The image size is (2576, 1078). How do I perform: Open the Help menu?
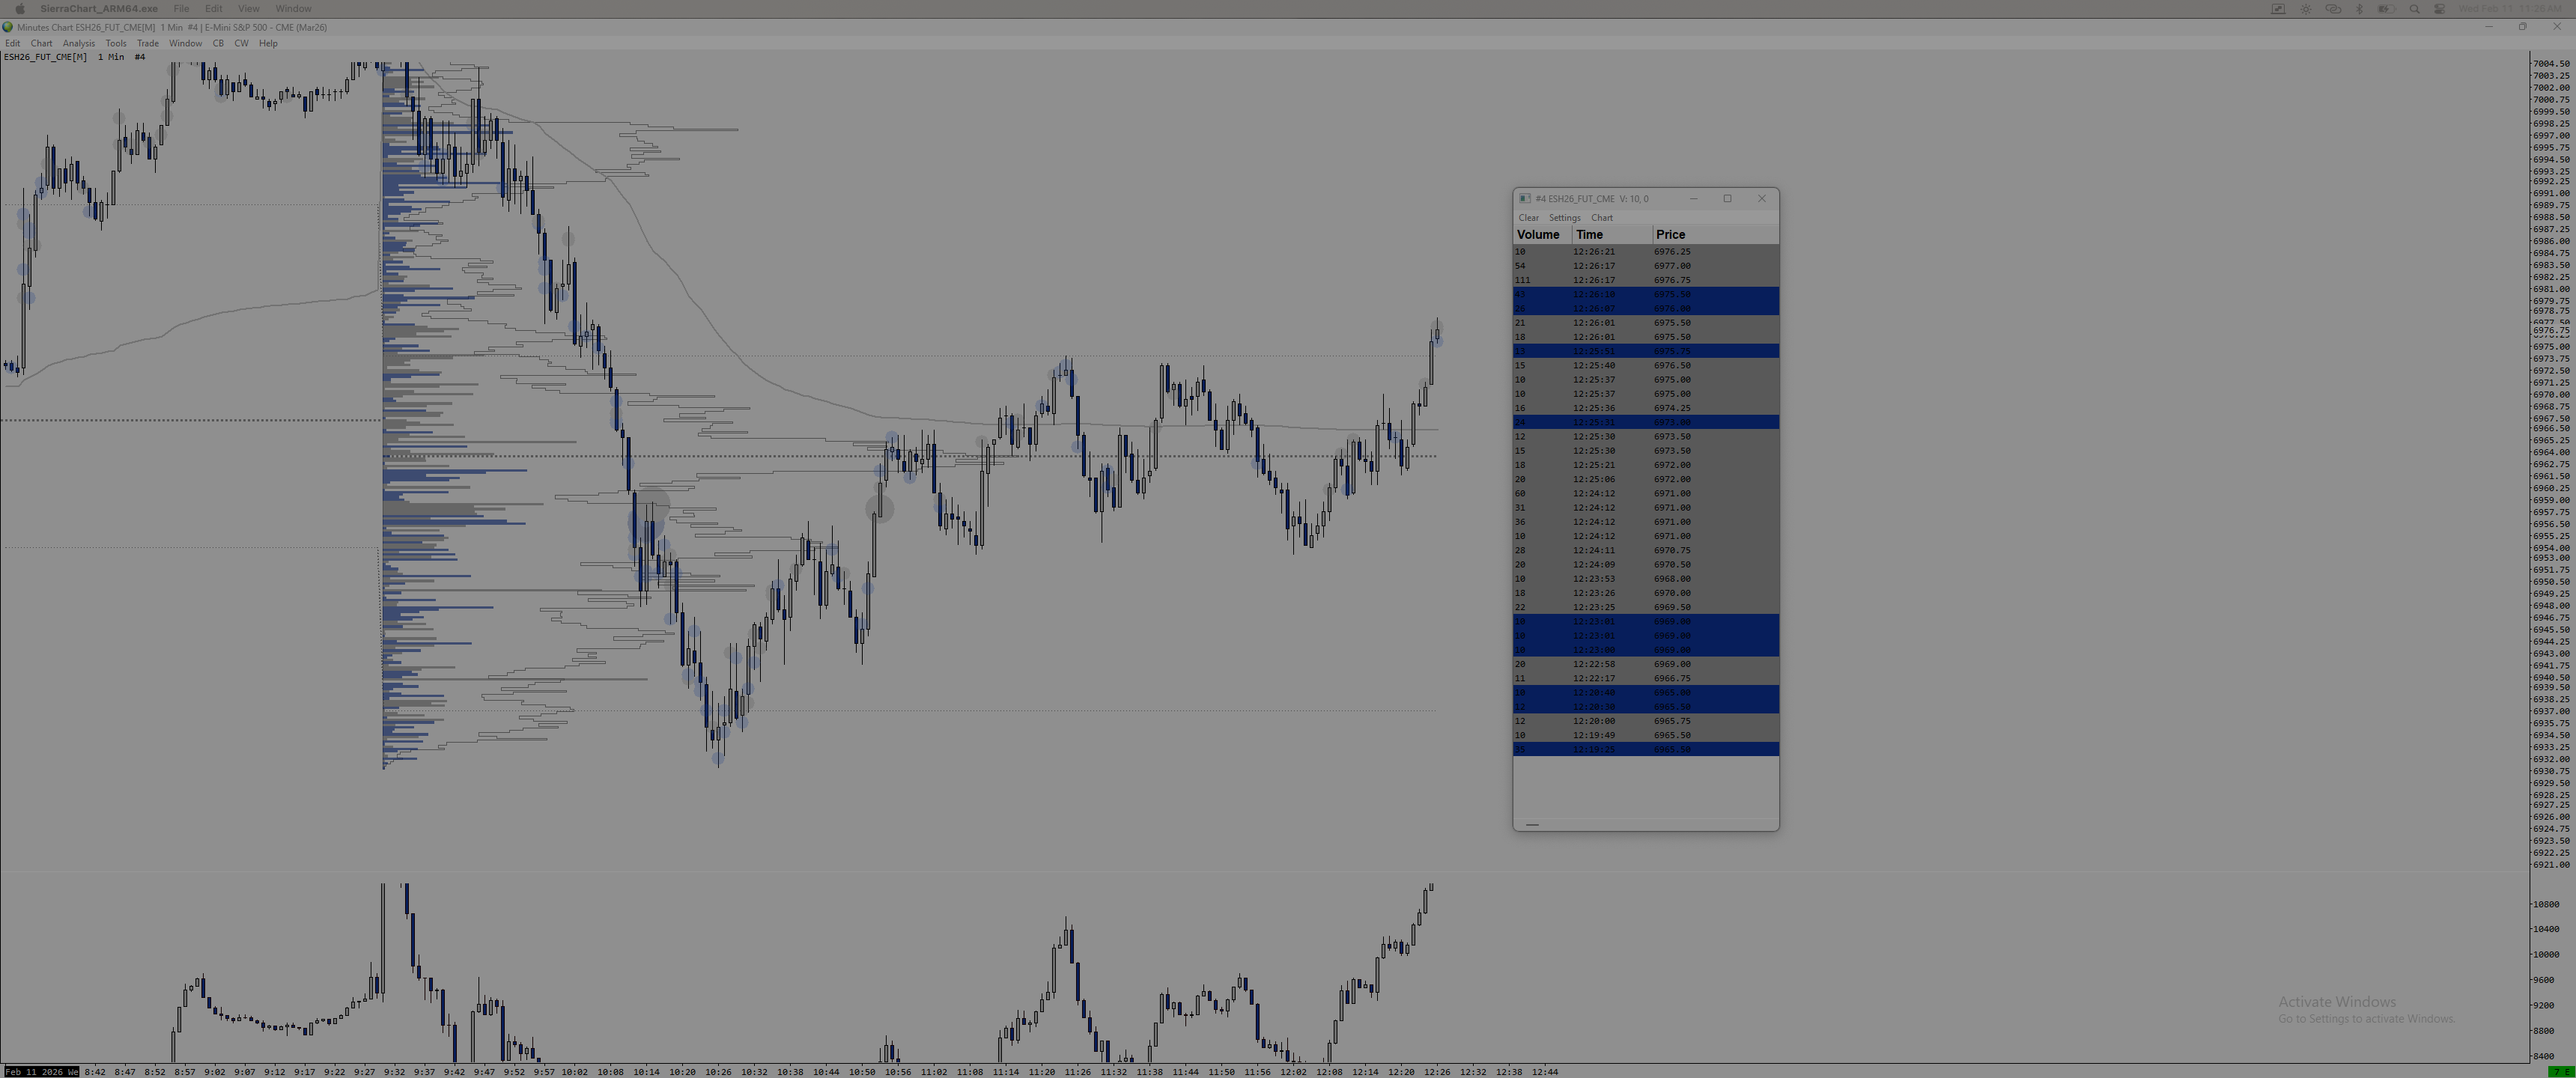[268, 43]
